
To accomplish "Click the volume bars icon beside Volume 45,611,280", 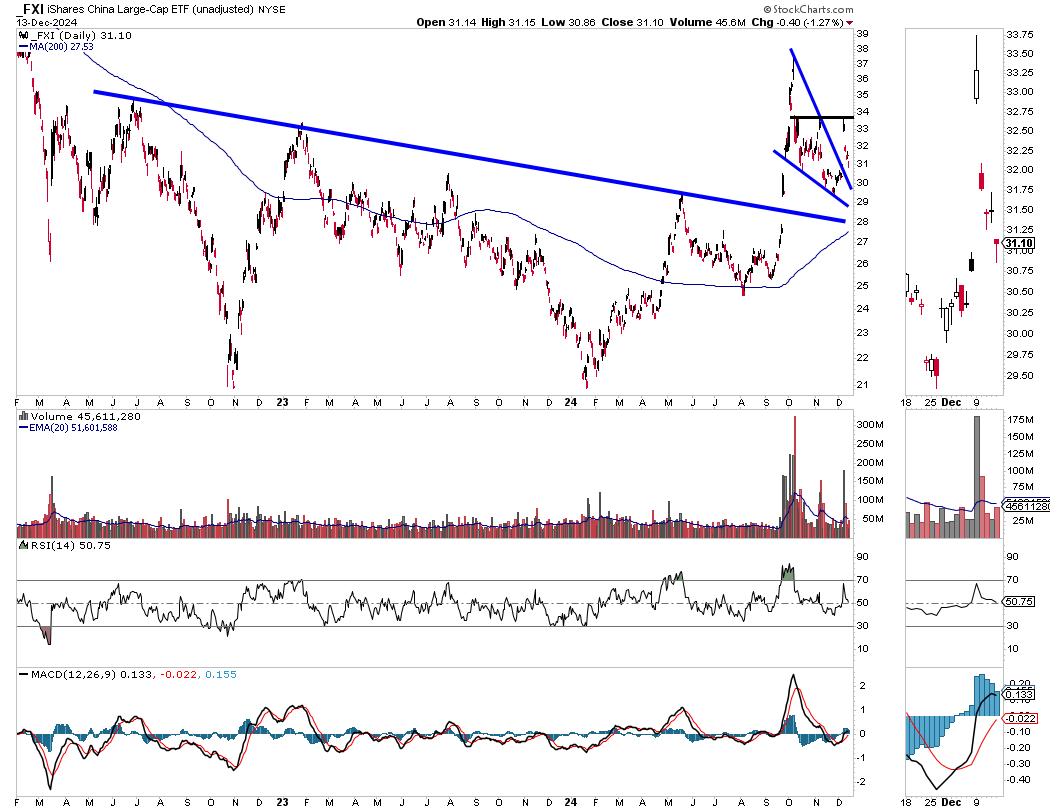I will coord(23,416).
